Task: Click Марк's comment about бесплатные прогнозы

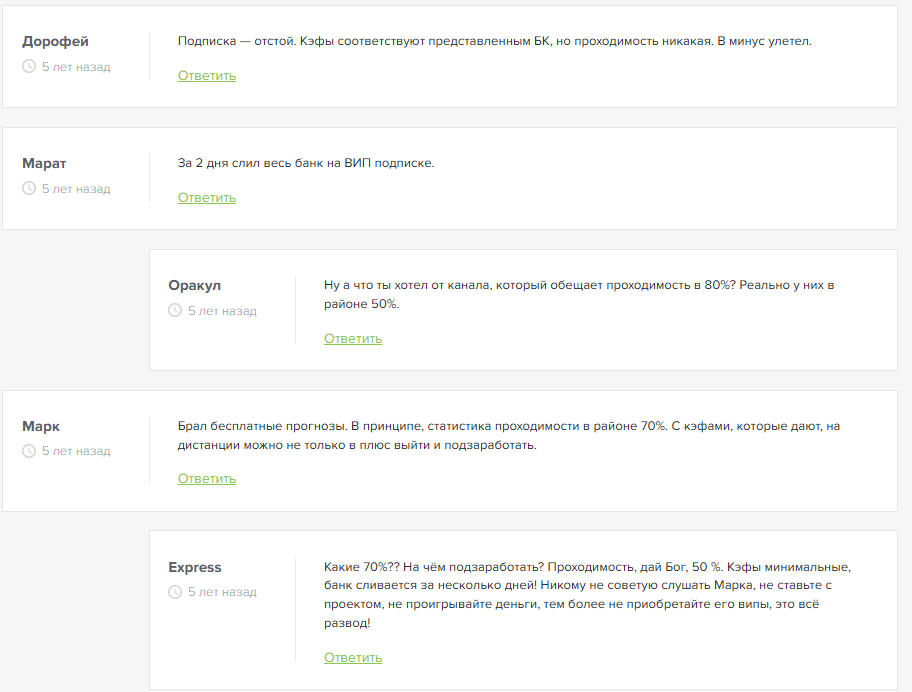Action: (x=508, y=436)
